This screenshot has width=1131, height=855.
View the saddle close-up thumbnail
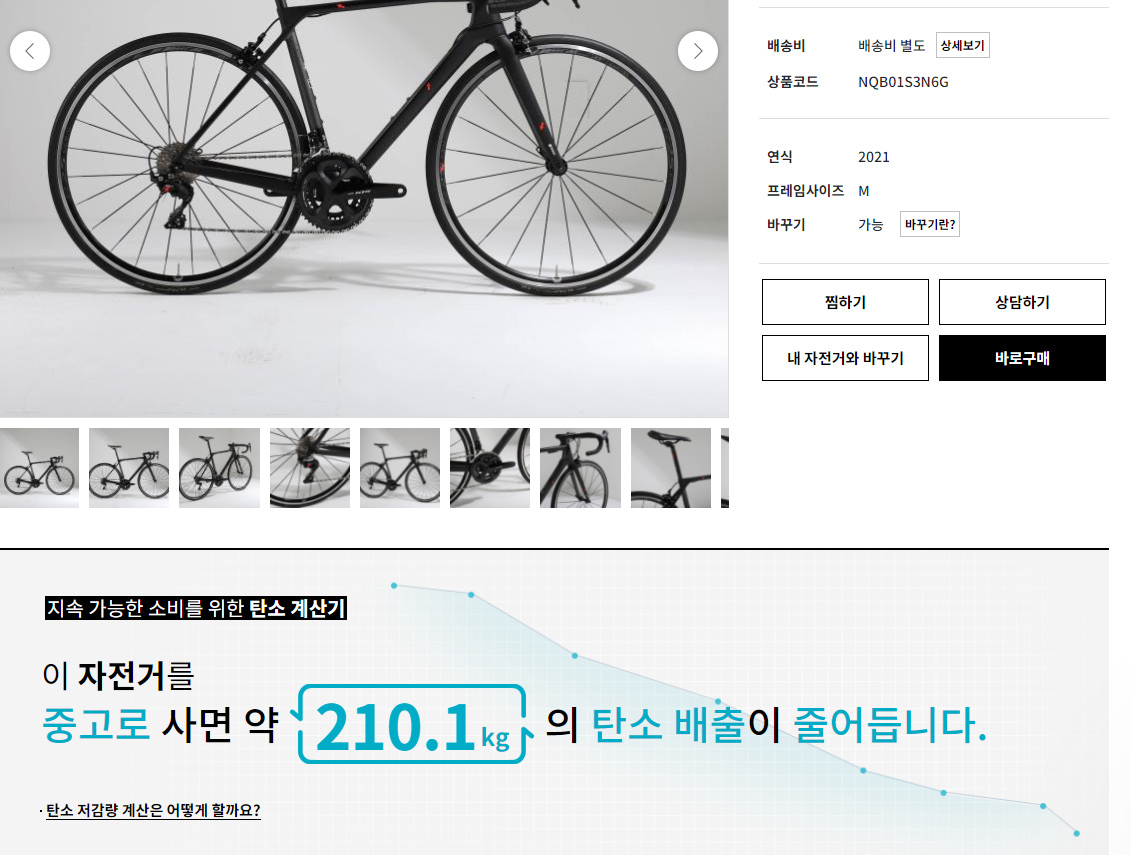(x=671, y=468)
